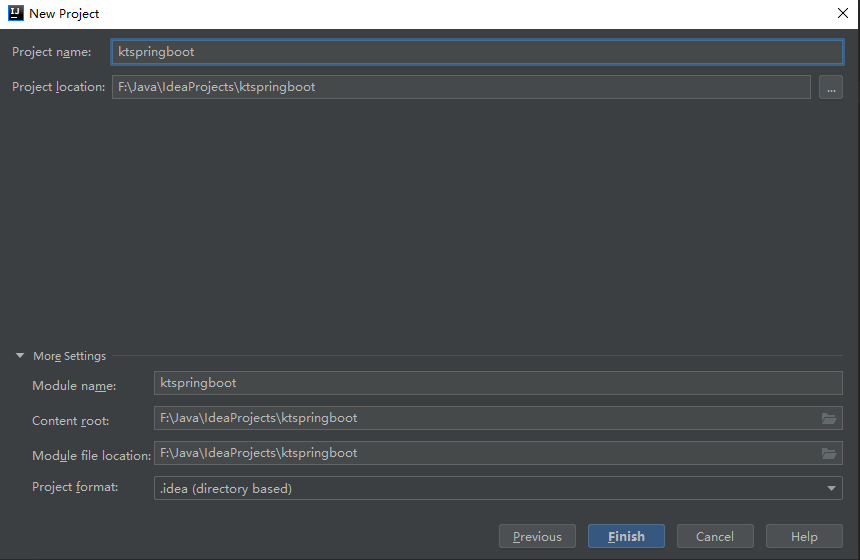Screen dimensions: 860x560
Task: Click the Project format label
Action: (75, 487)
